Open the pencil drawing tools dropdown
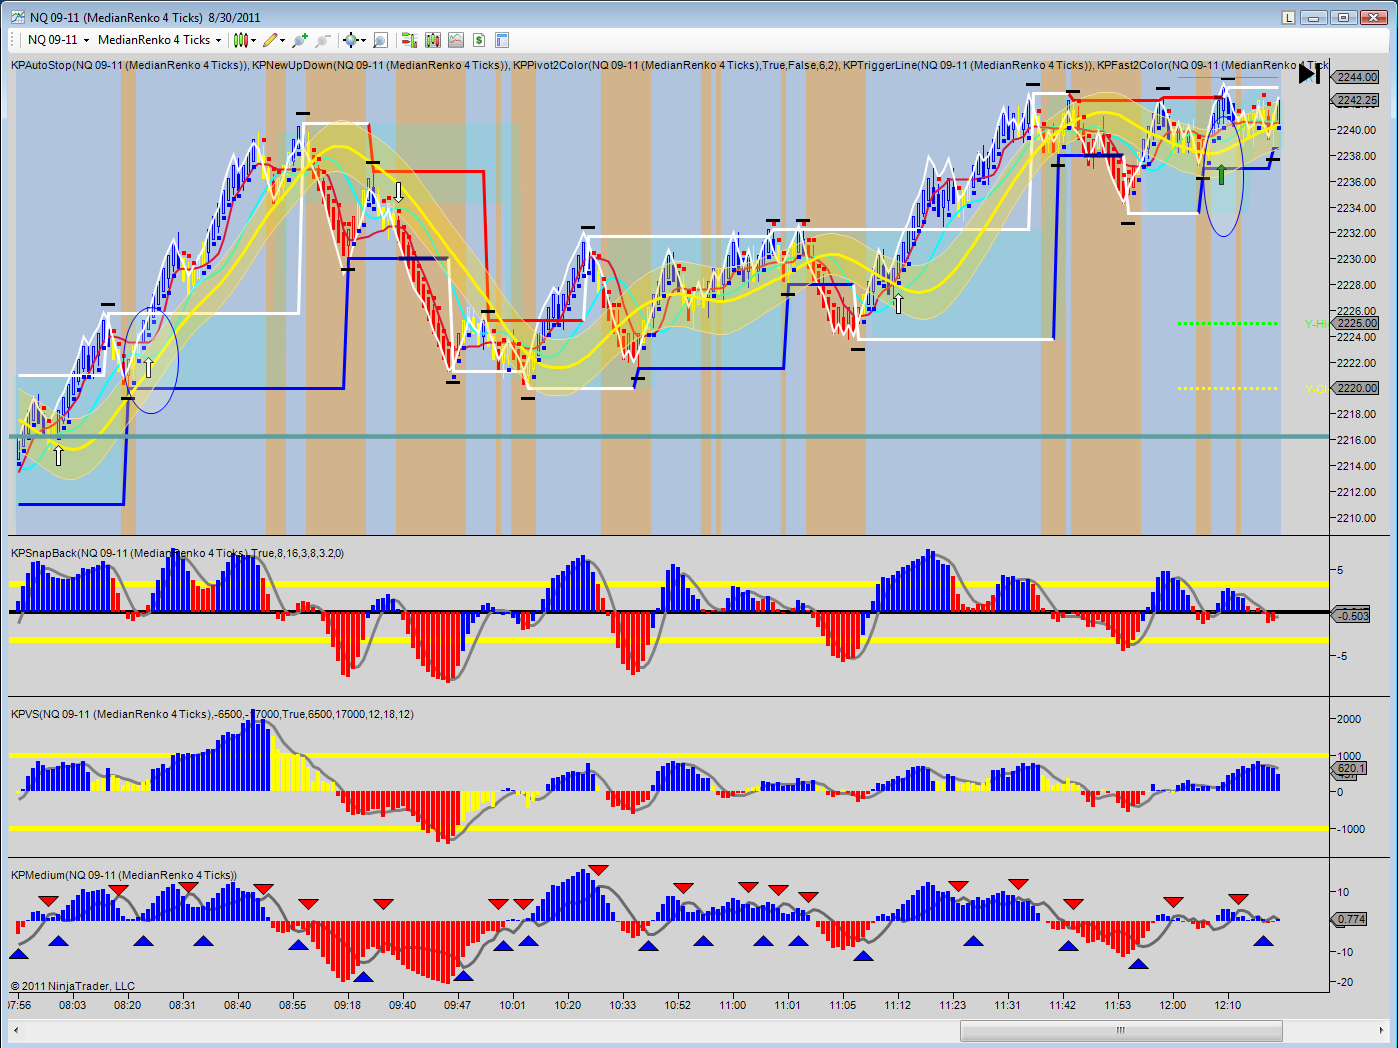Image resolution: width=1398 pixels, height=1048 pixels. pos(274,40)
